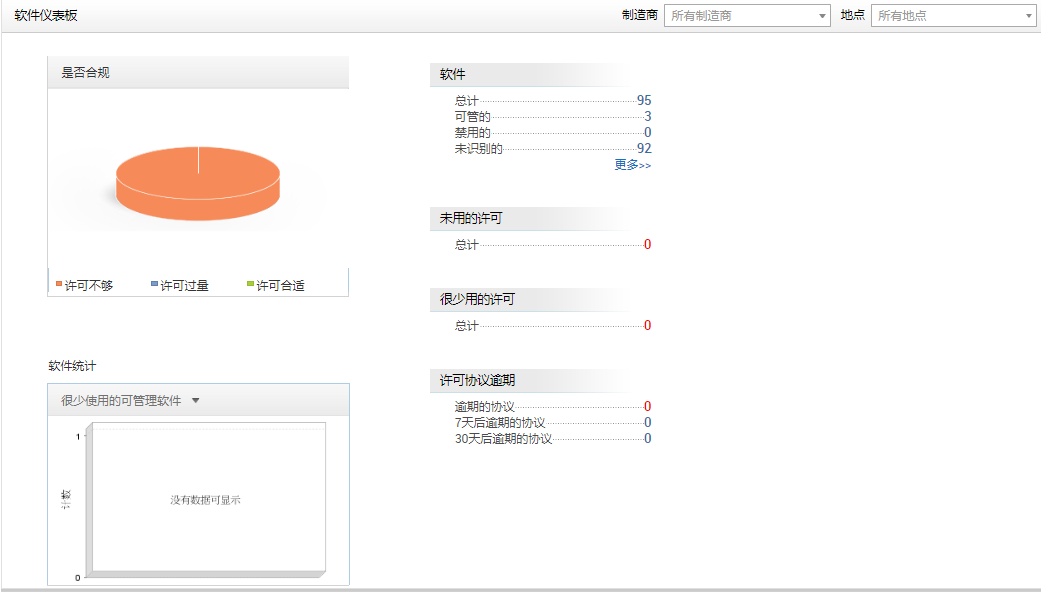Open the 逾期的协议 count 0
The width and height of the screenshot is (1041, 592).
pyautogui.click(x=648, y=406)
